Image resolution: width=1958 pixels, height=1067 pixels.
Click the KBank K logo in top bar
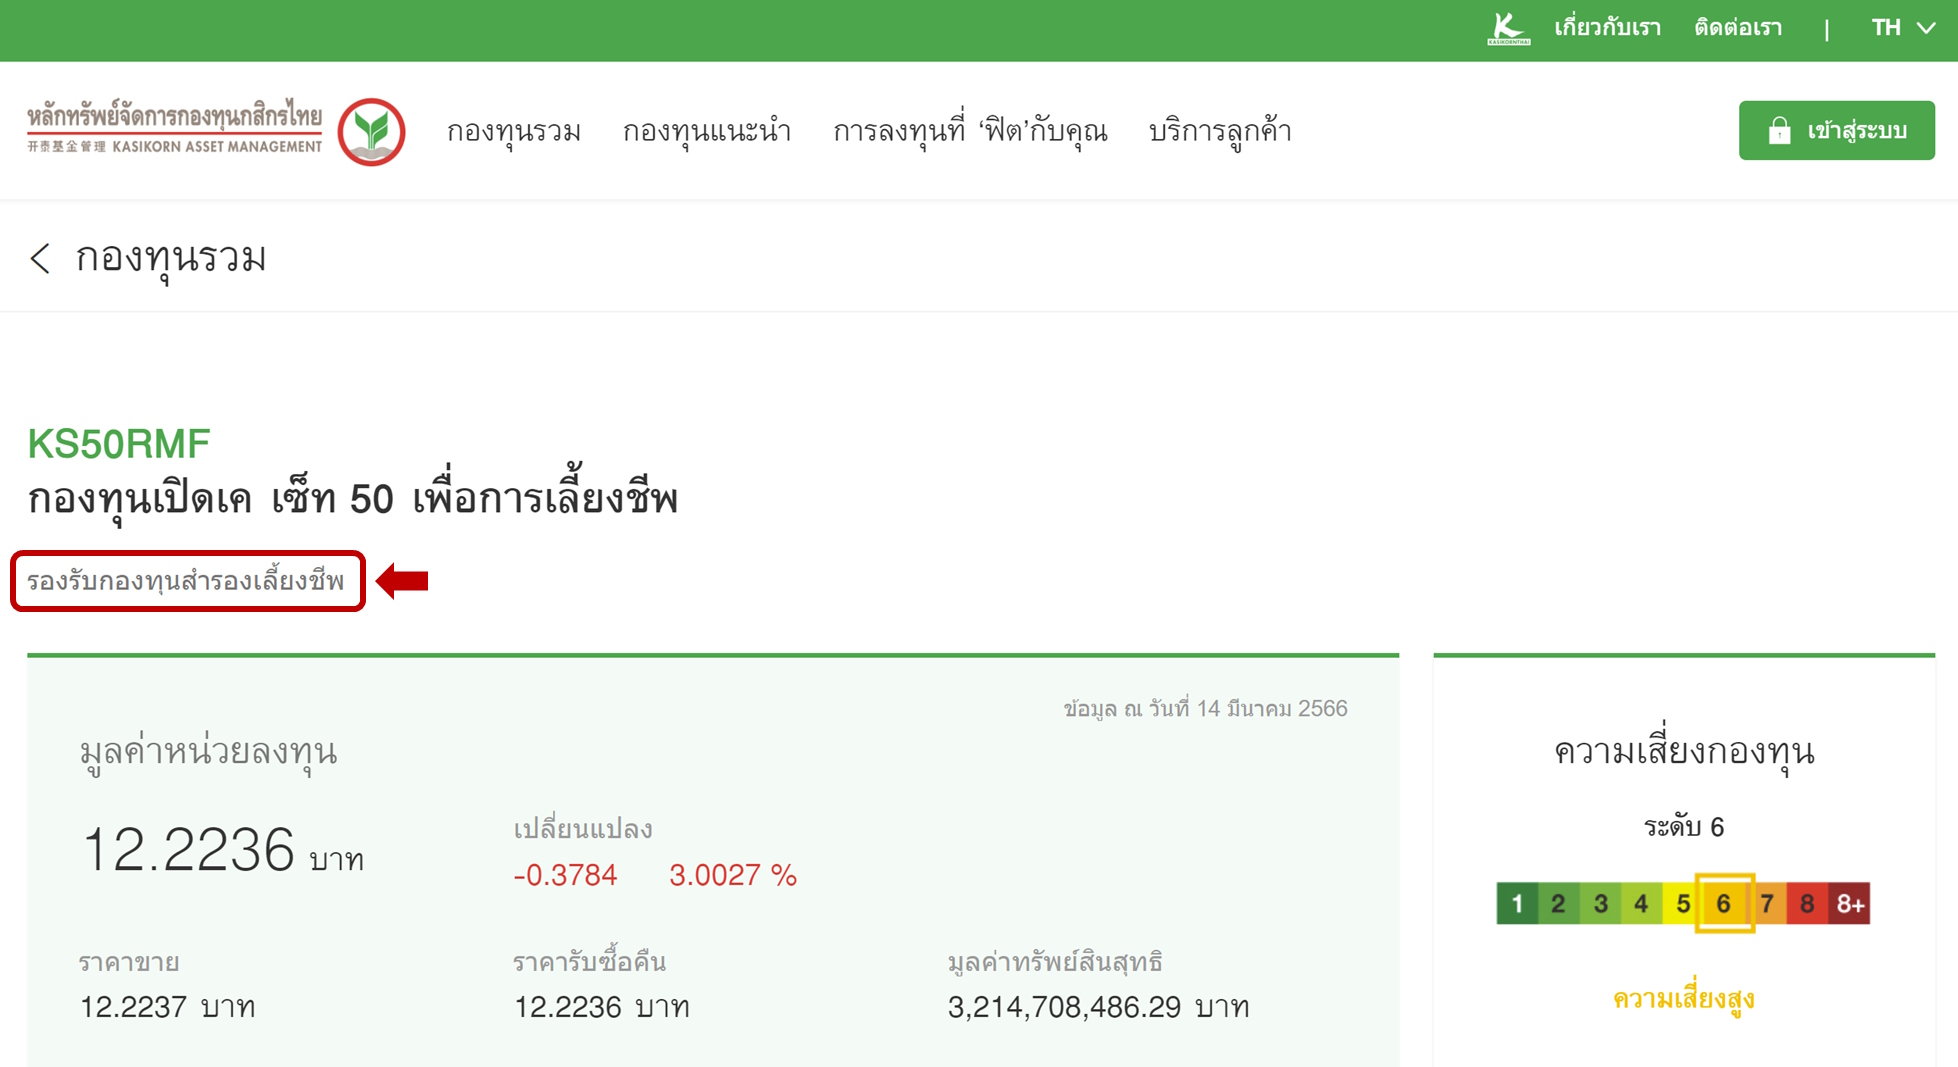(x=1509, y=28)
